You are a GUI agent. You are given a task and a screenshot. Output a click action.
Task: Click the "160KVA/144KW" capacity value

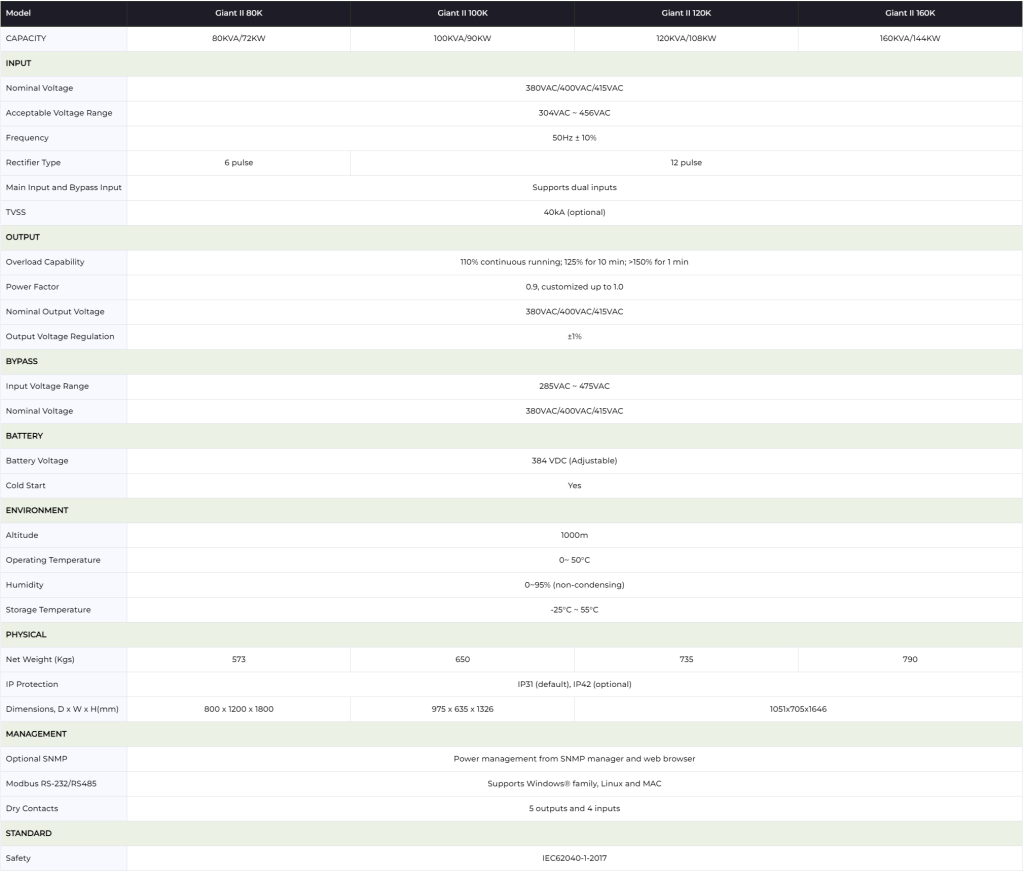910,39
